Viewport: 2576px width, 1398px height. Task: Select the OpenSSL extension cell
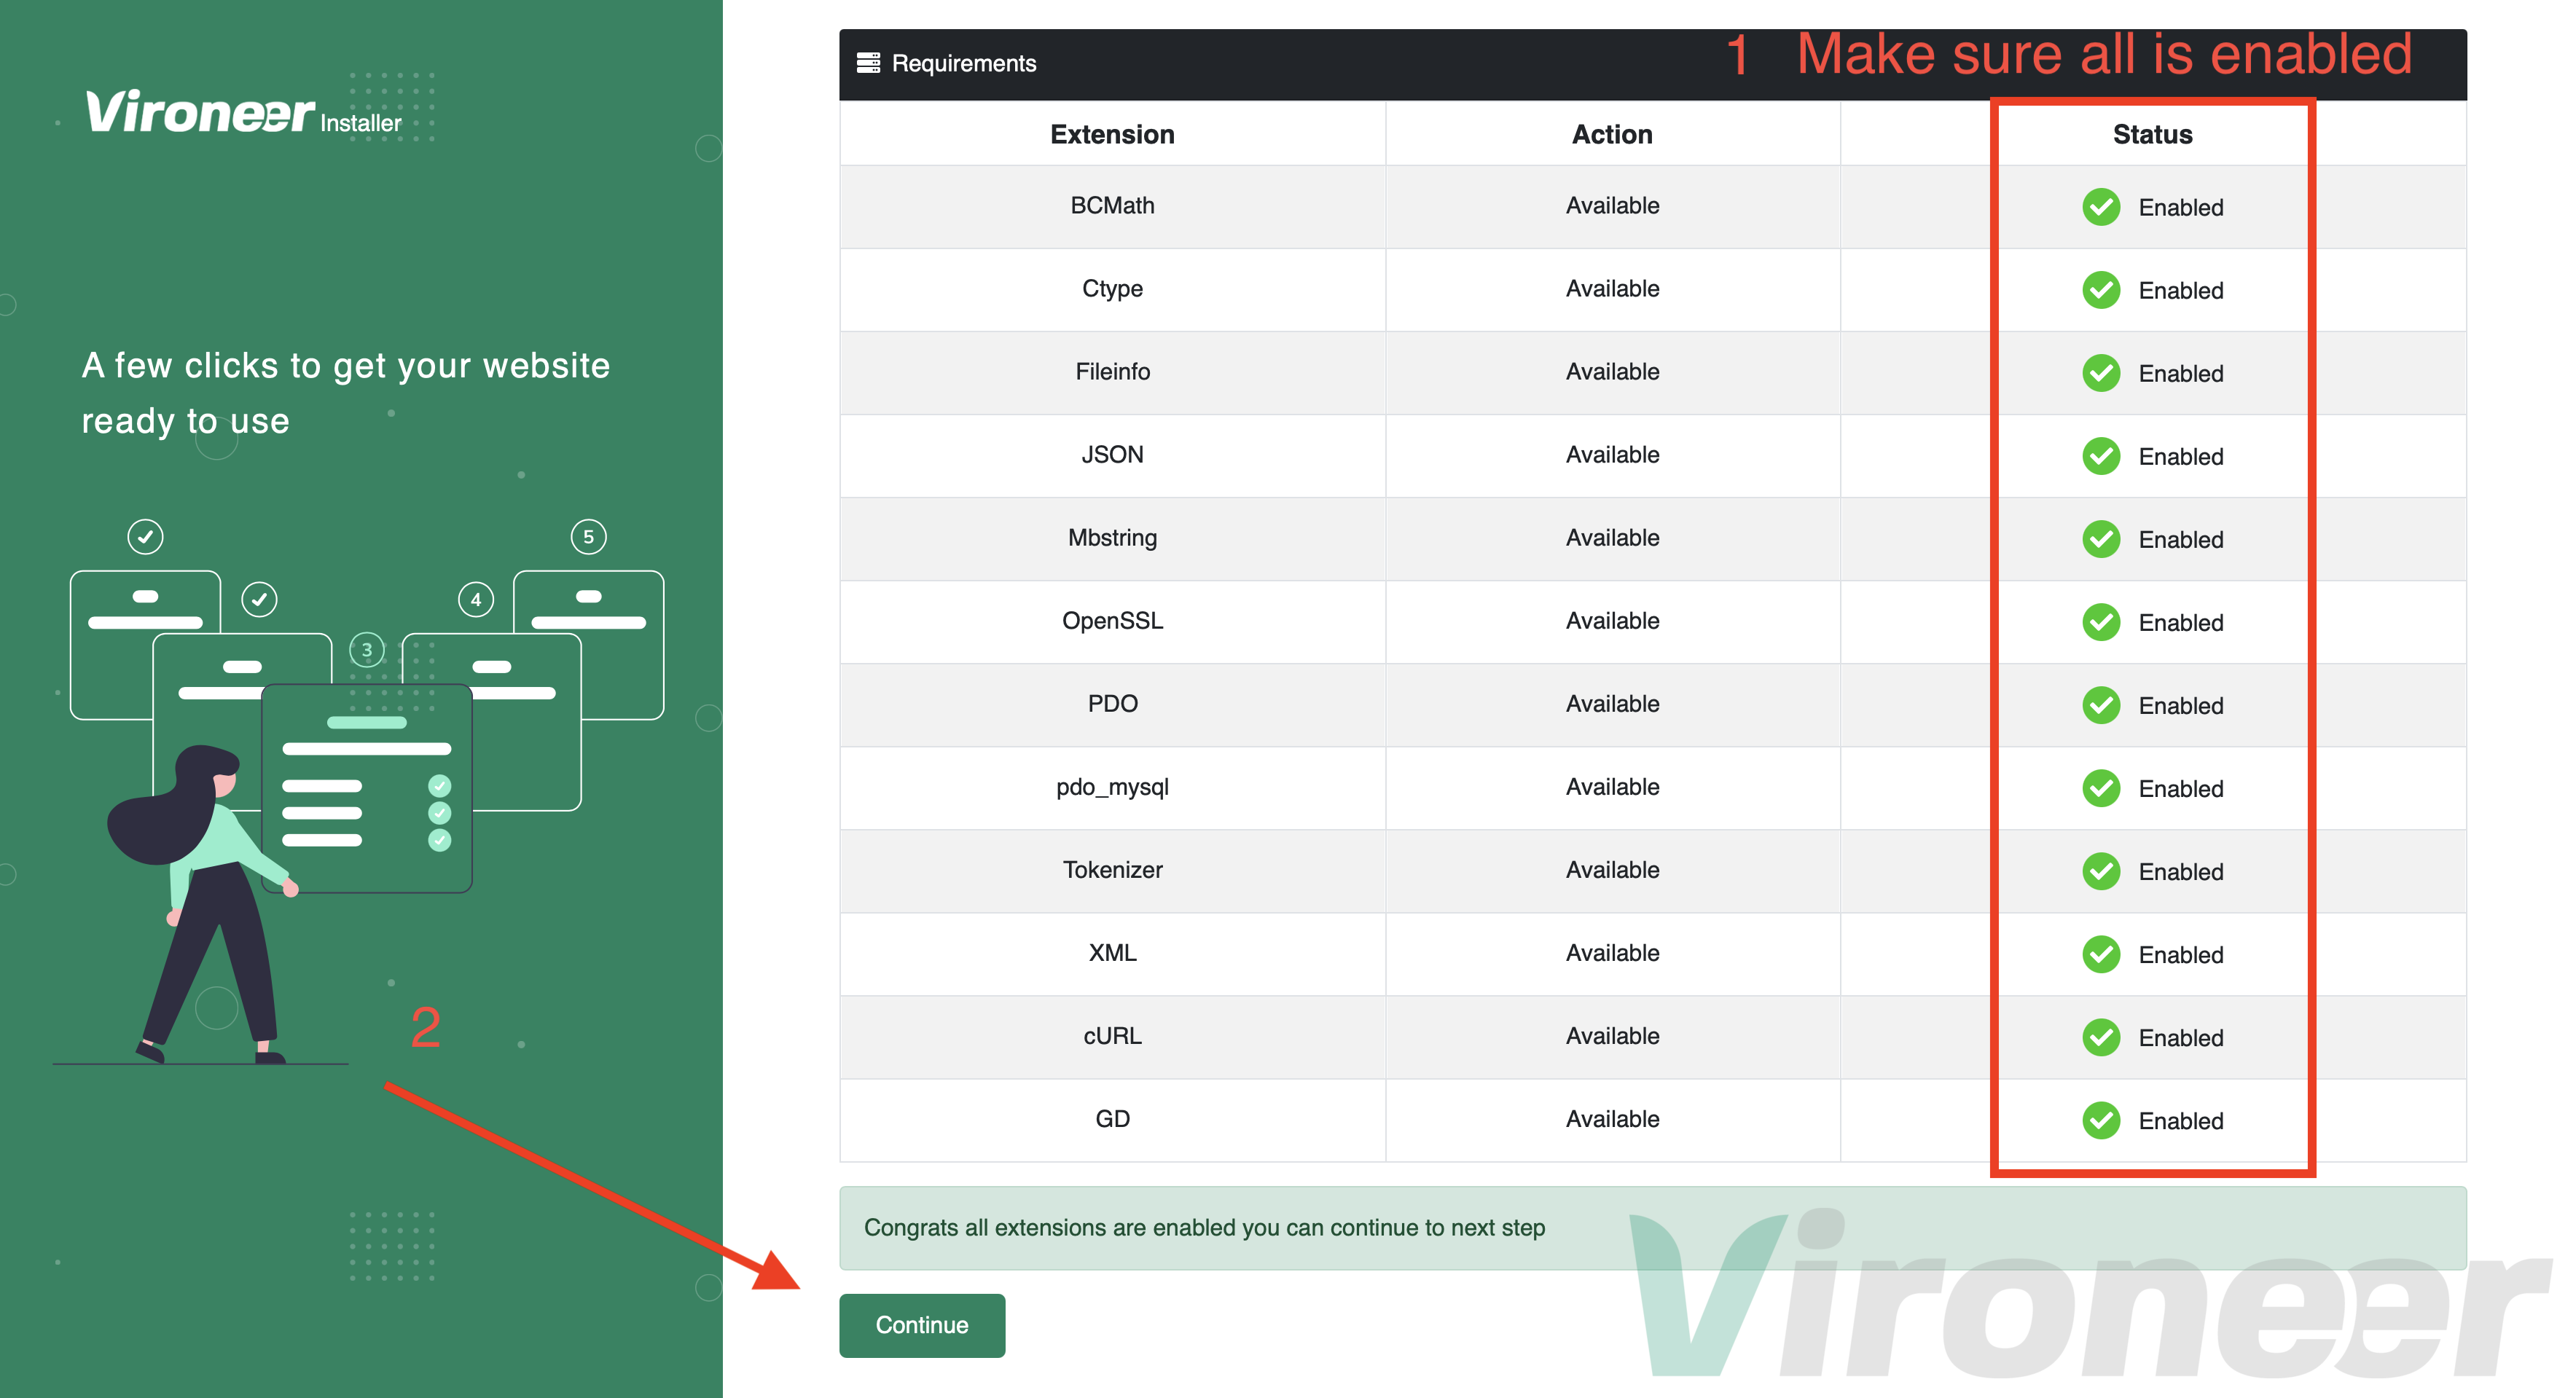(x=1112, y=621)
